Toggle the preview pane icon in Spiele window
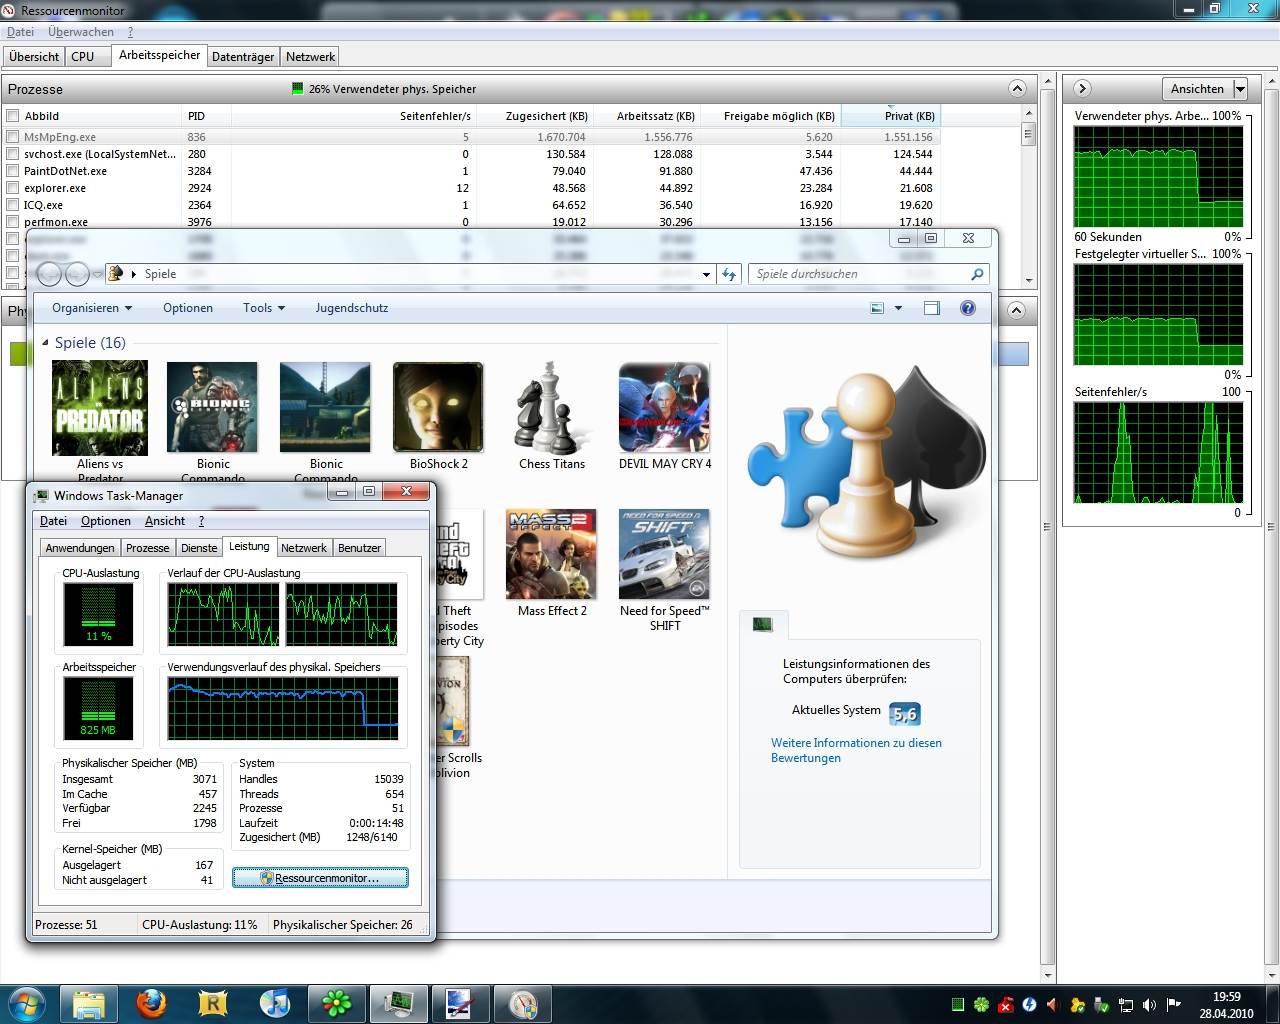The height and width of the screenshot is (1024, 1280). point(932,308)
